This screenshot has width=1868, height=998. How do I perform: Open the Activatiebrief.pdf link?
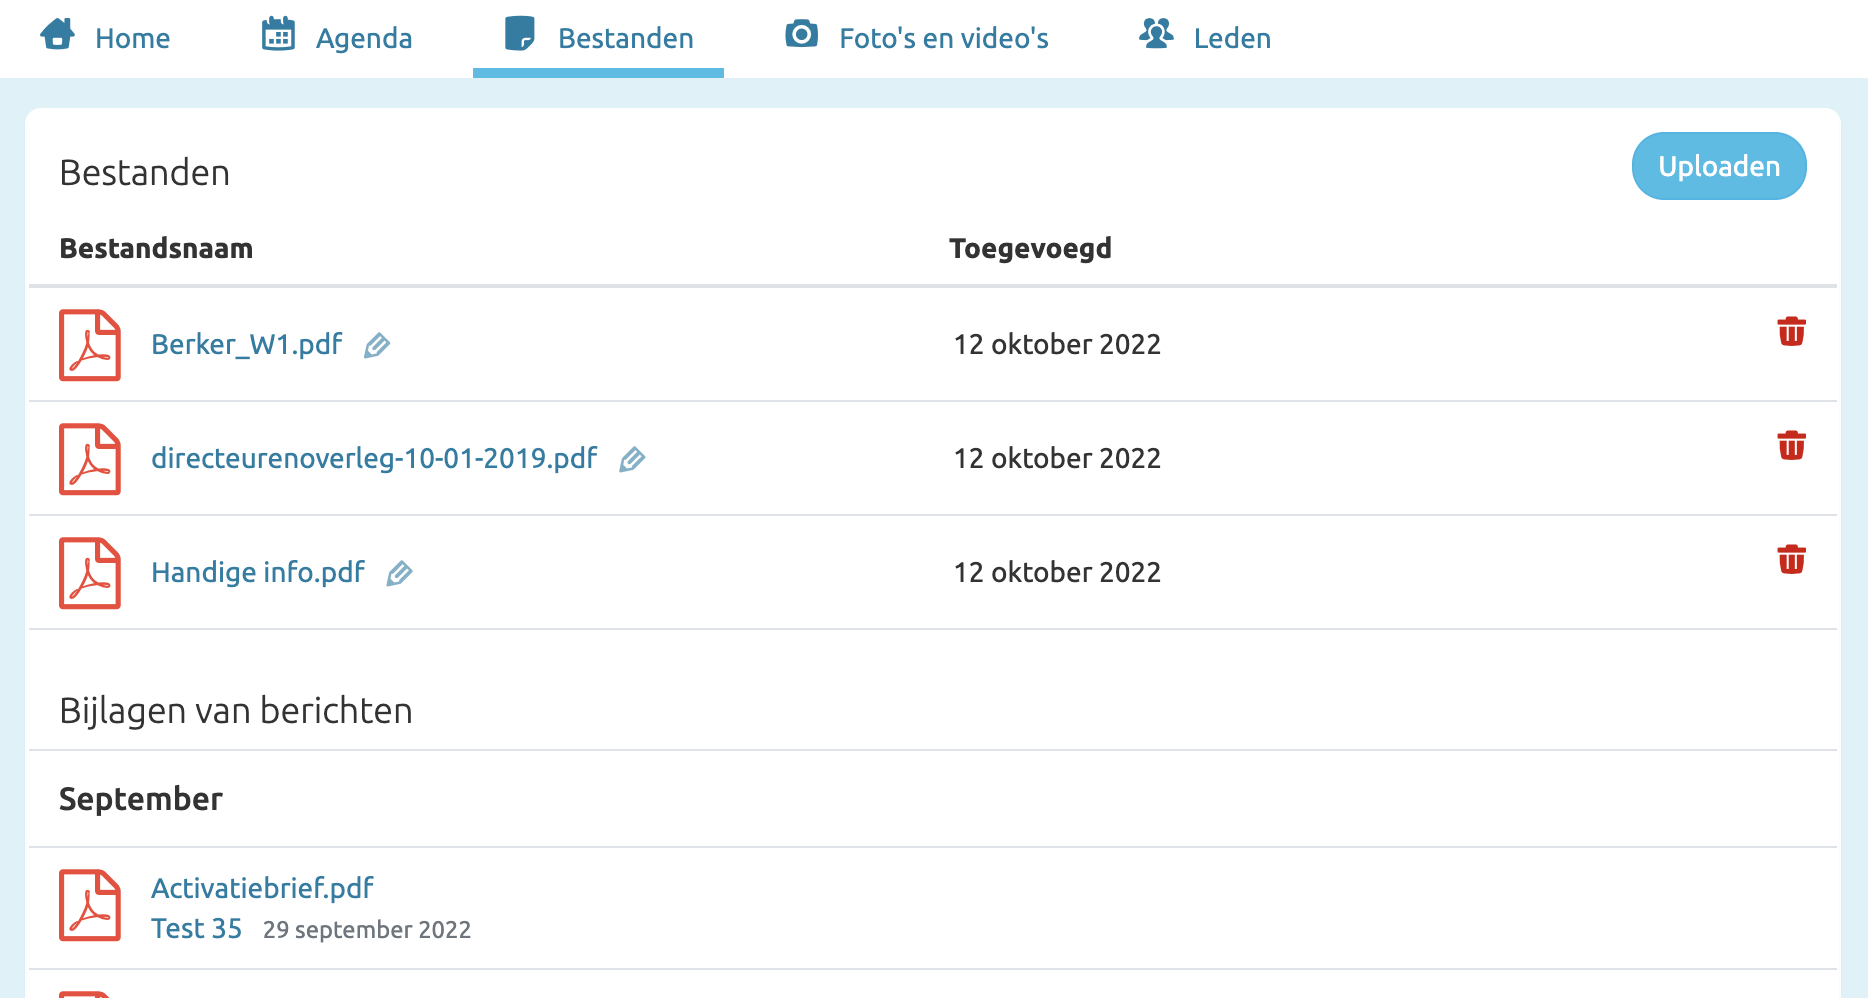(x=261, y=887)
